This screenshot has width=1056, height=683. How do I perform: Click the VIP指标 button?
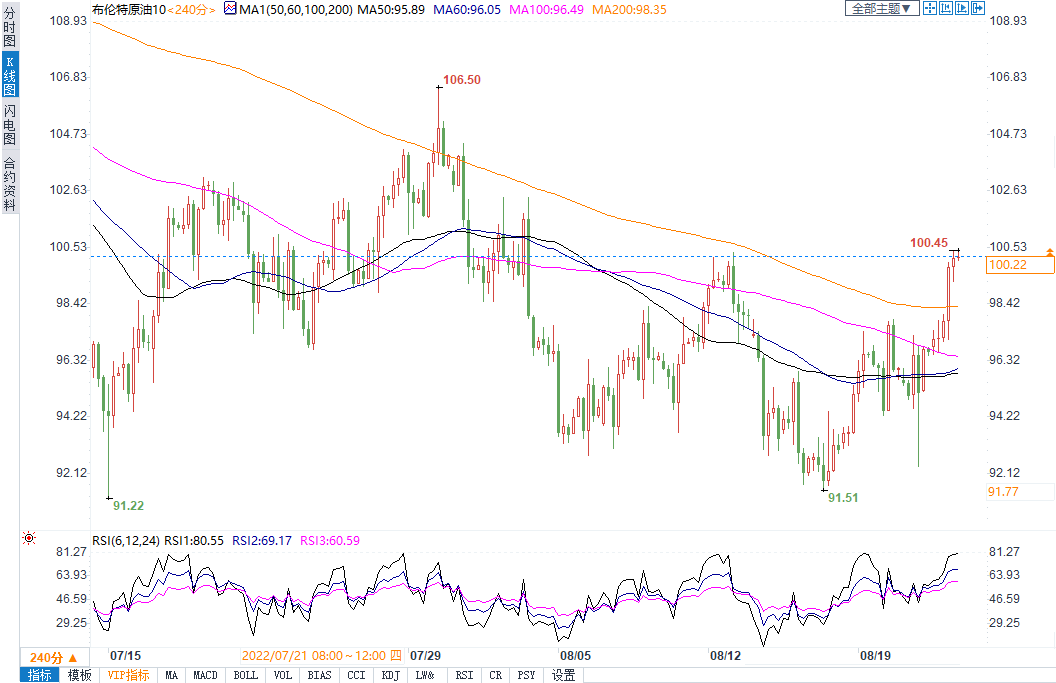point(128,675)
